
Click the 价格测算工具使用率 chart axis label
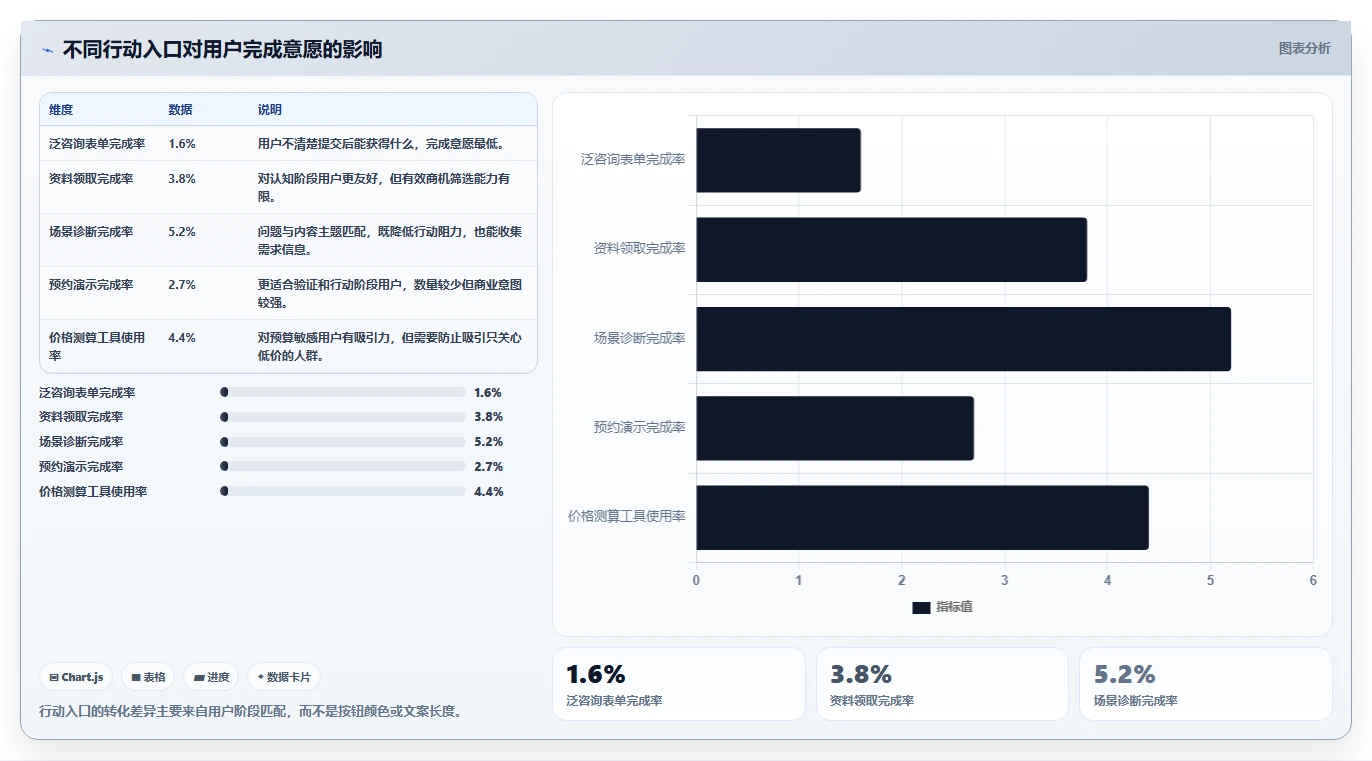click(627, 517)
